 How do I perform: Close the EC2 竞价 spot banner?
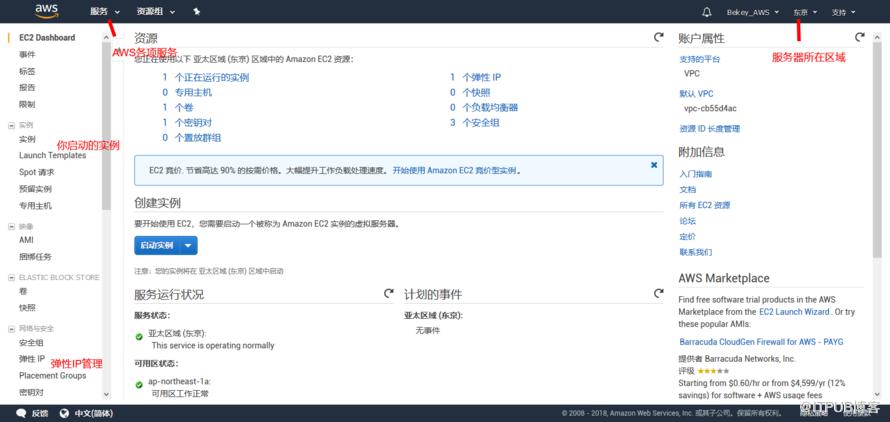coord(654,165)
